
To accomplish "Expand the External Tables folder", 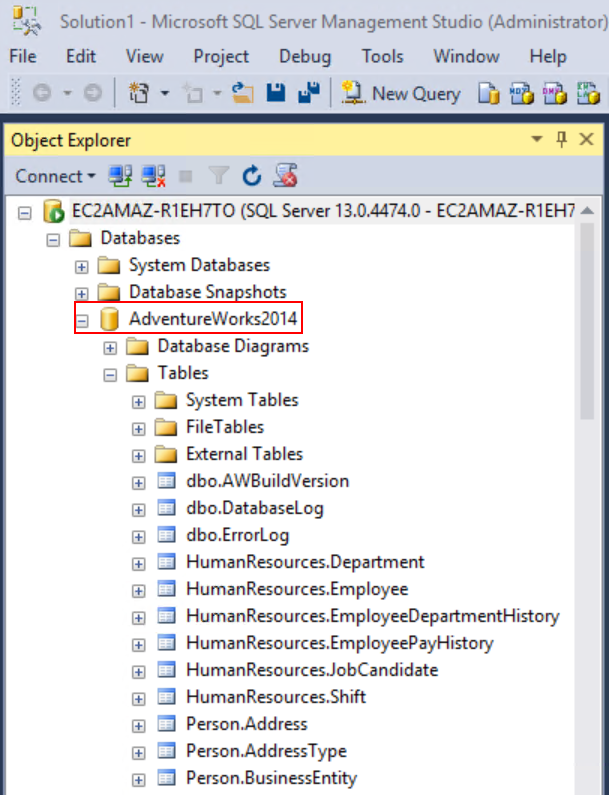I will (x=138, y=456).
